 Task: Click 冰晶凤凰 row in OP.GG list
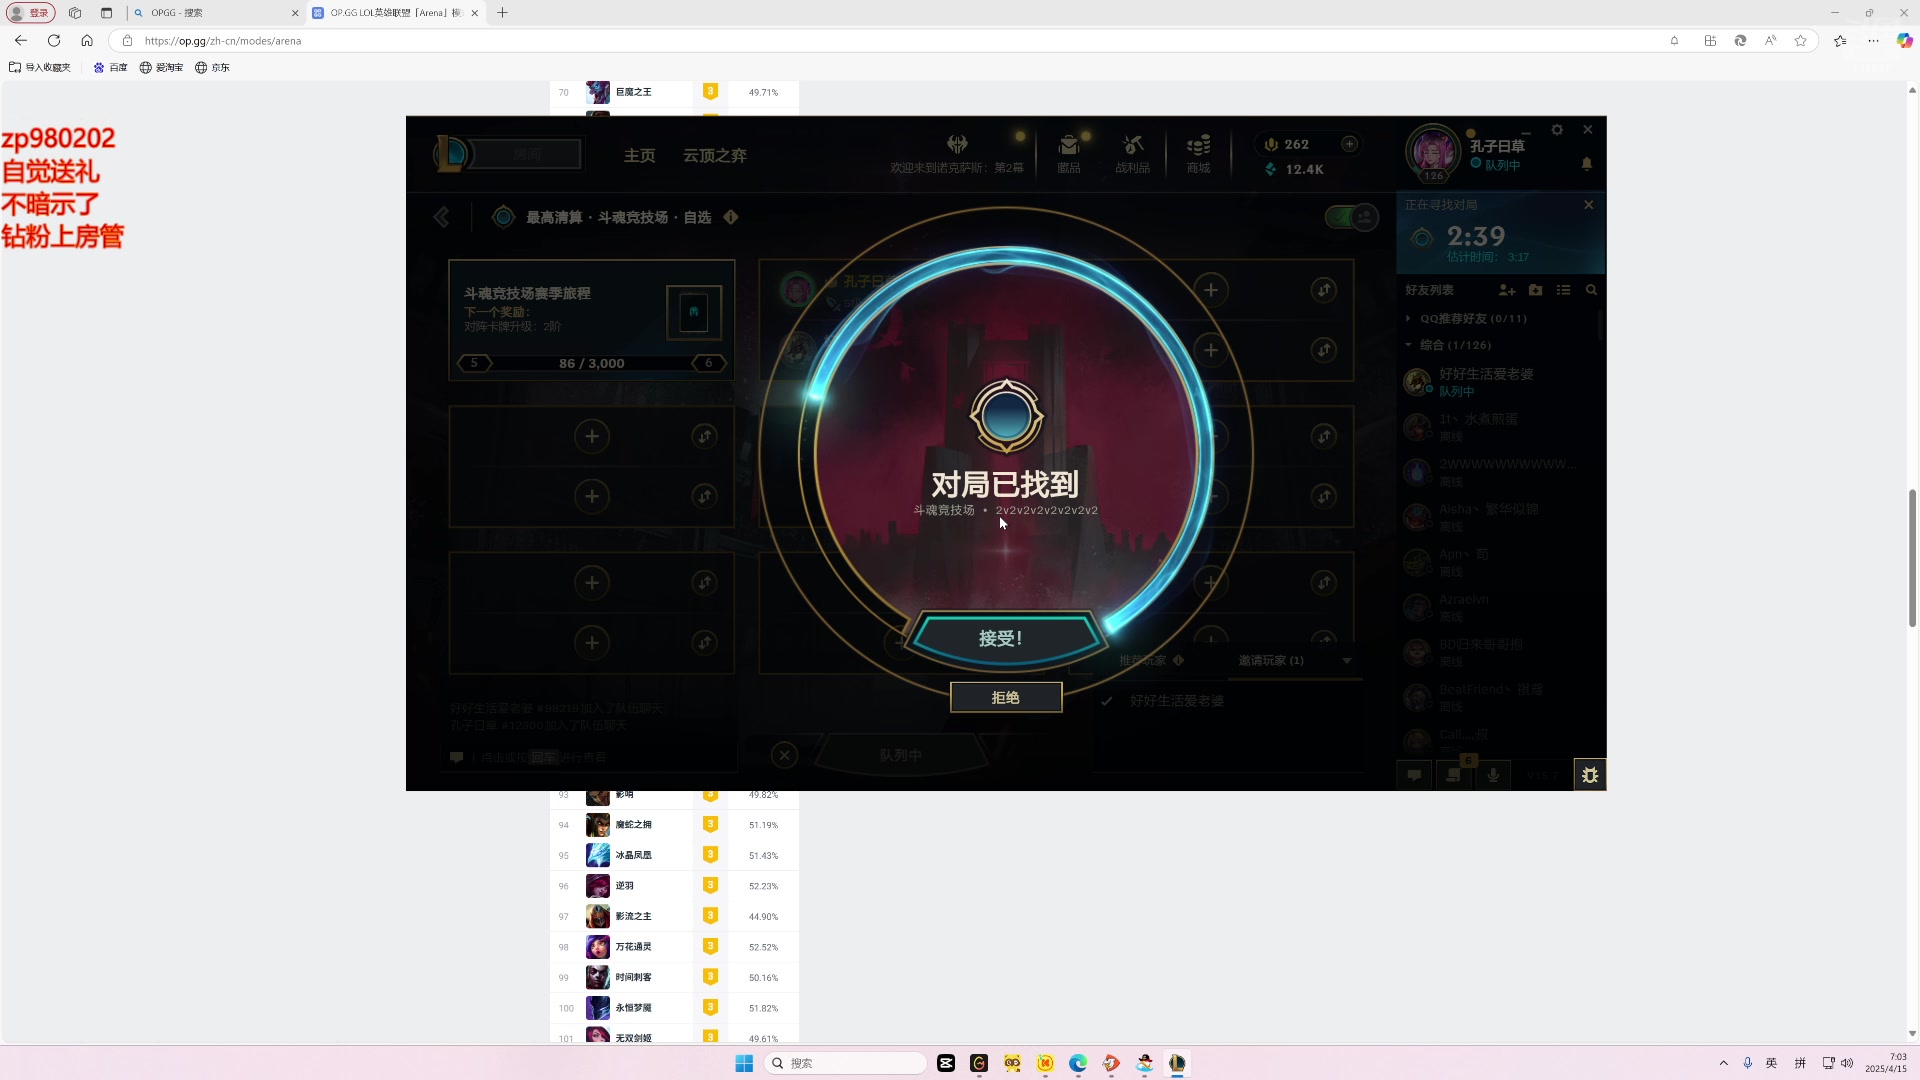[674, 855]
